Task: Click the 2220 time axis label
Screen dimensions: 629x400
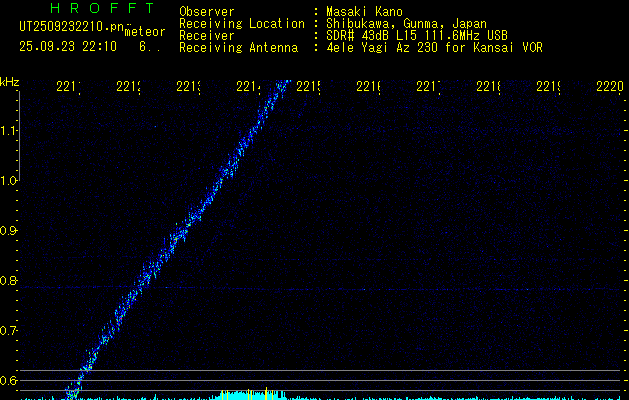Action: 608,87
